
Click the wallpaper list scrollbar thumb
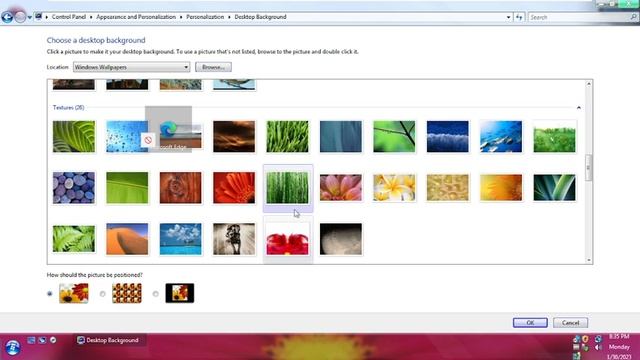589,167
